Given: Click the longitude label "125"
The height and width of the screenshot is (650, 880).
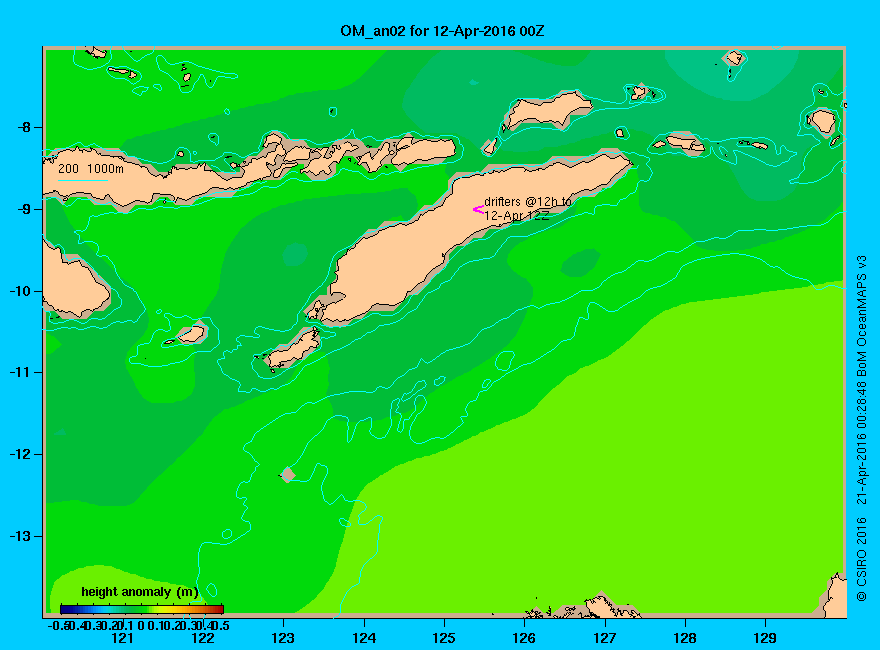Looking at the screenshot, I should (x=444, y=638).
